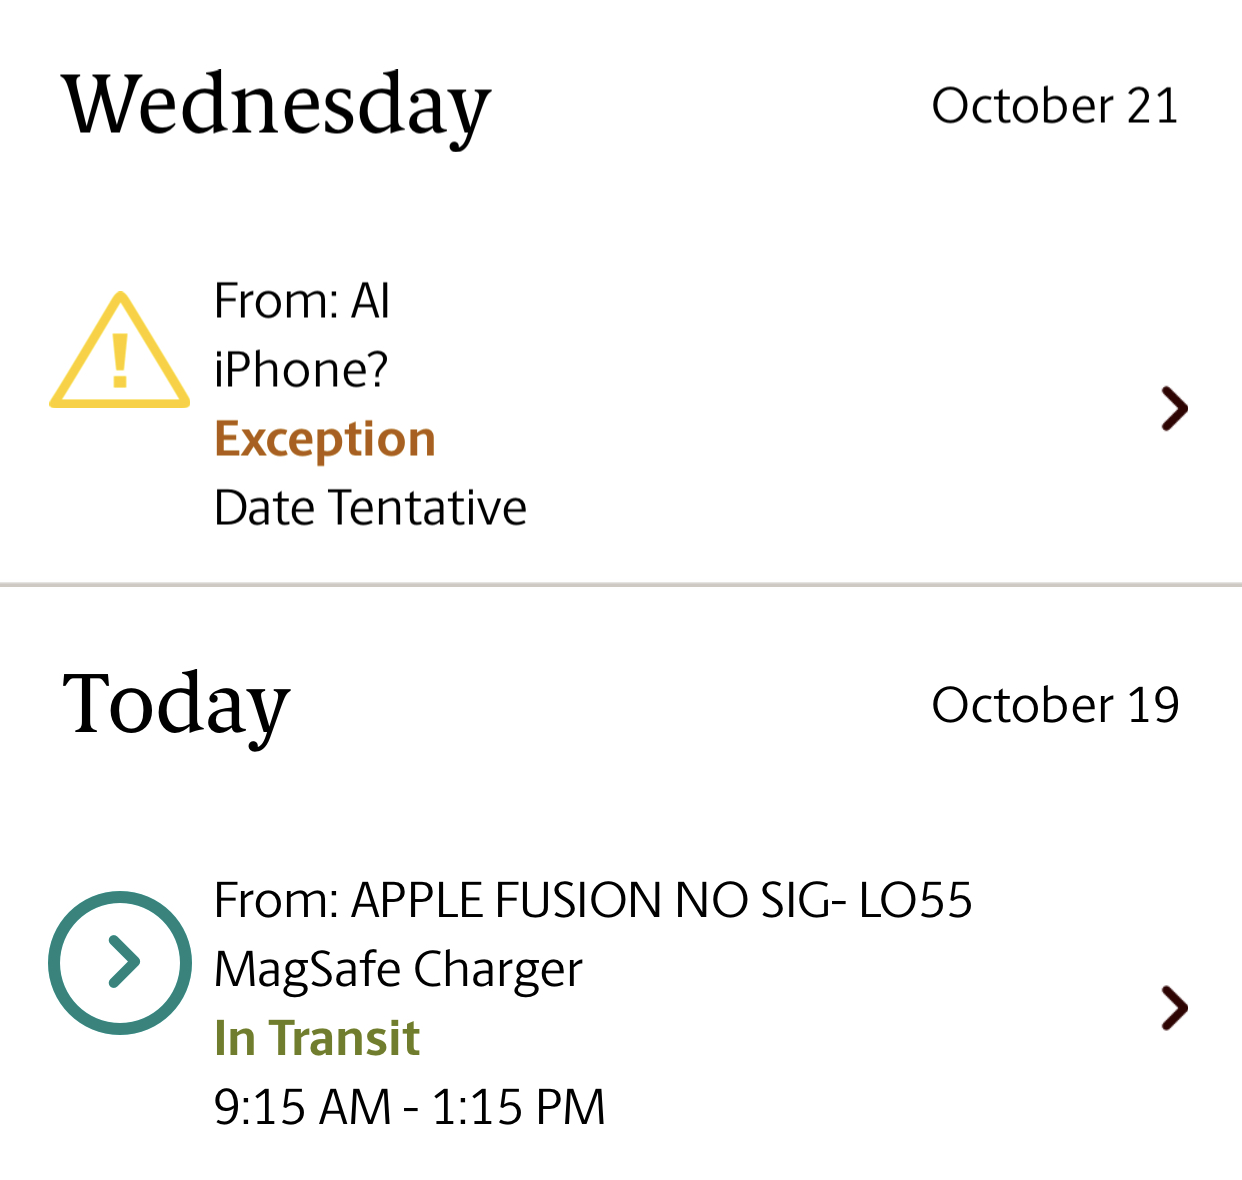Tap the green In Transit status
1242x1180 pixels.
pyautogui.click(x=317, y=1038)
